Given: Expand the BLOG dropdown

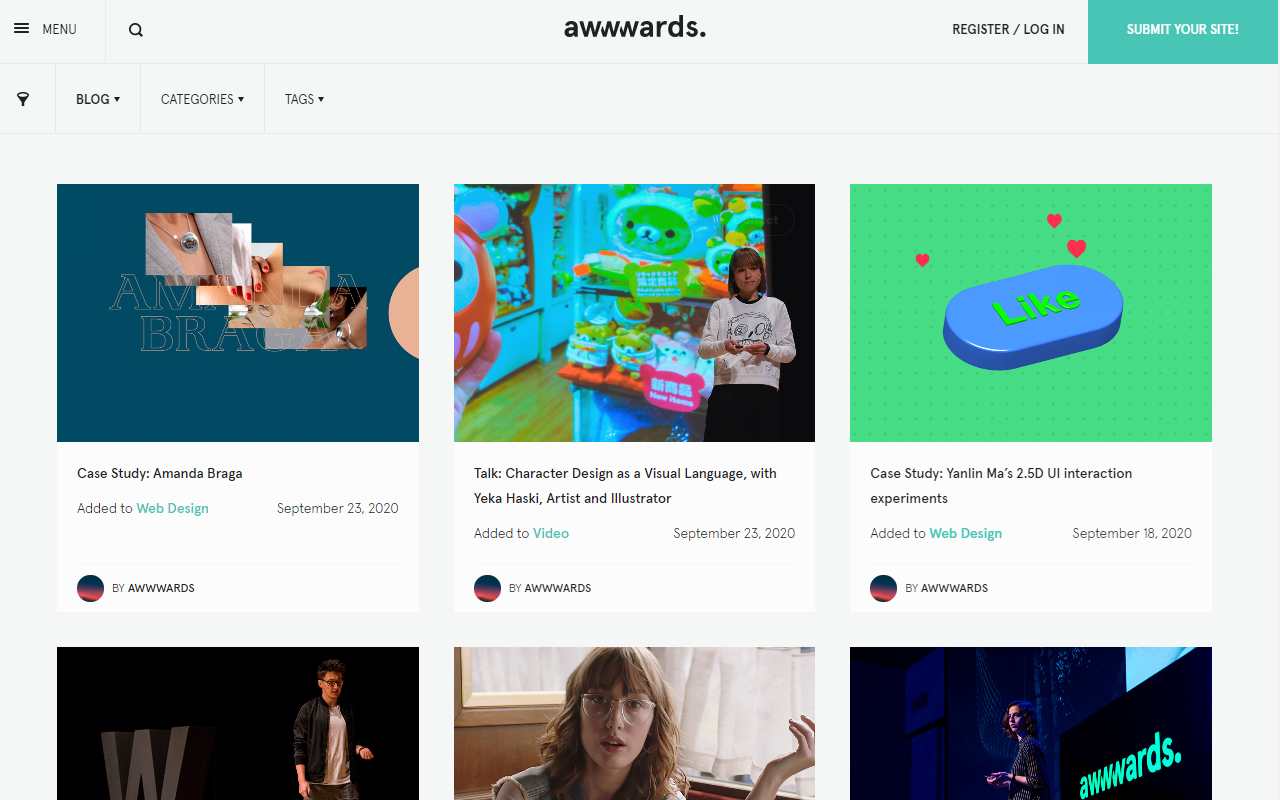Looking at the screenshot, I should point(98,99).
